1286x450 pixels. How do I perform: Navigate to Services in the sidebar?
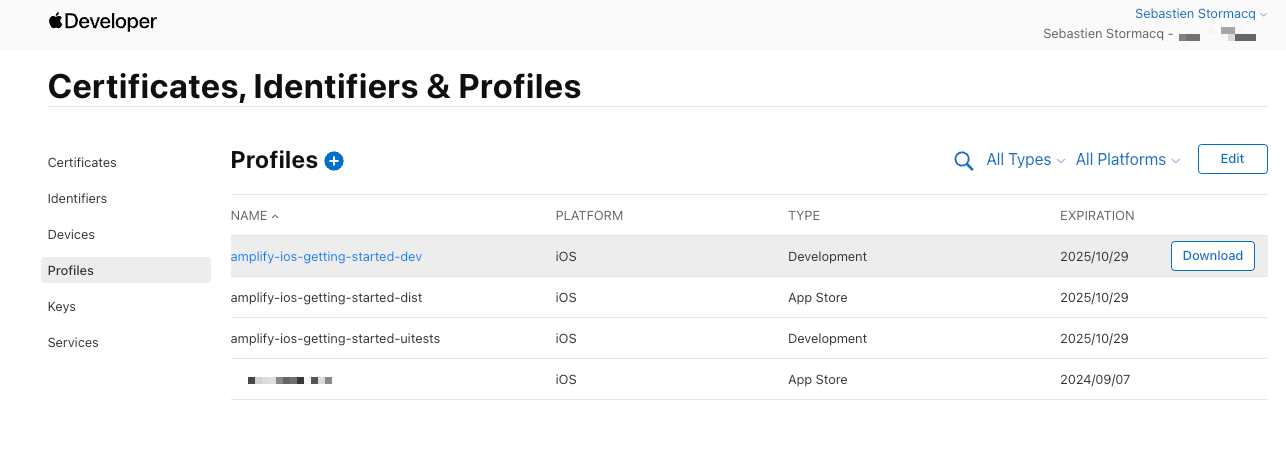(73, 343)
